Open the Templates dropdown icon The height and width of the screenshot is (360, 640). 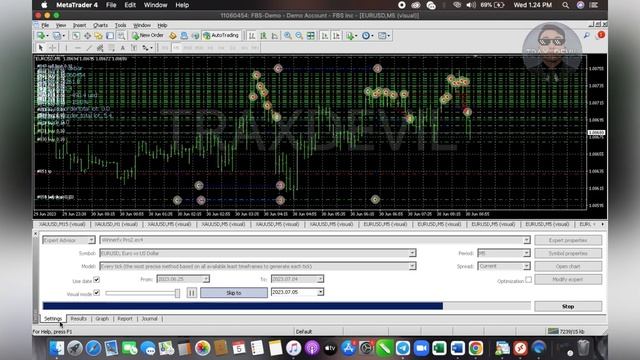click(384, 36)
